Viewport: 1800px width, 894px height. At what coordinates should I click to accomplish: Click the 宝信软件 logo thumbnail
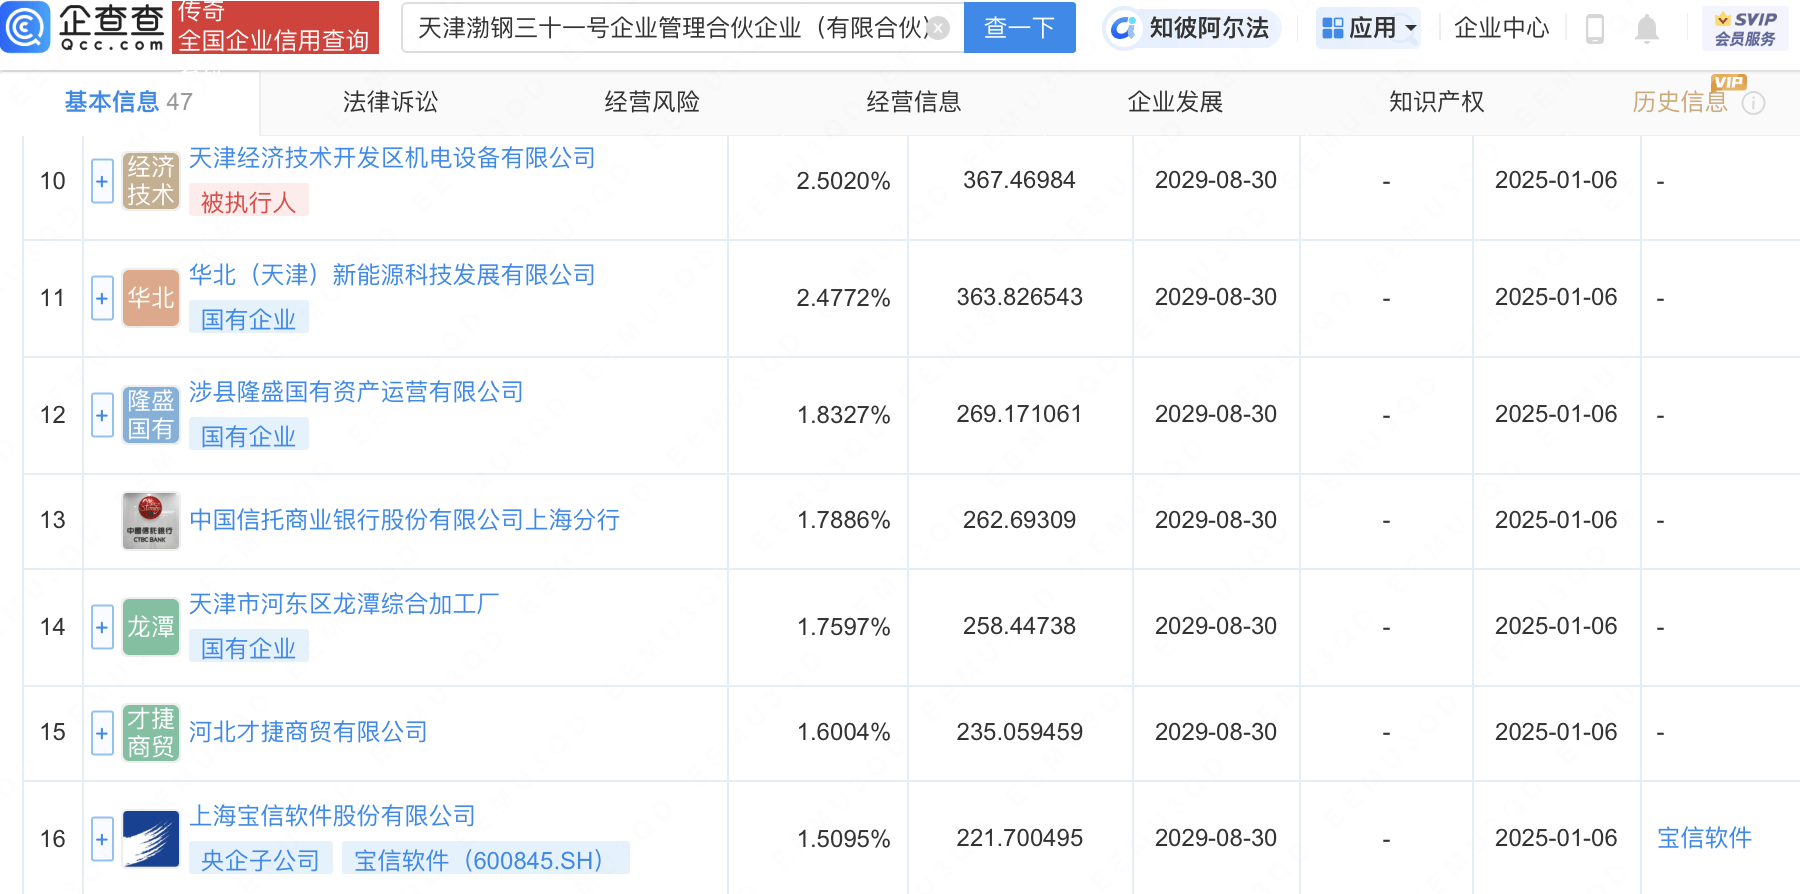(151, 839)
